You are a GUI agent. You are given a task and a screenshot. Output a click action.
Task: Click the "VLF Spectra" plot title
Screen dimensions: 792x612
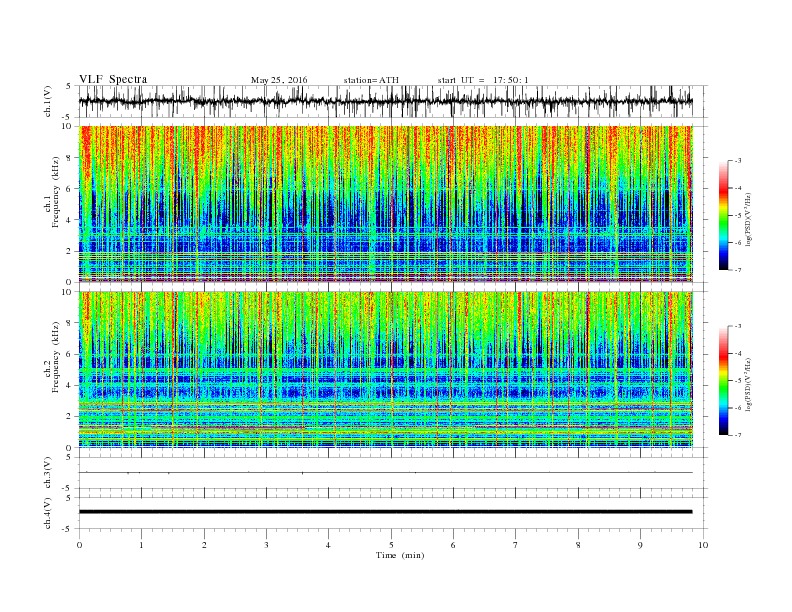click(113, 79)
